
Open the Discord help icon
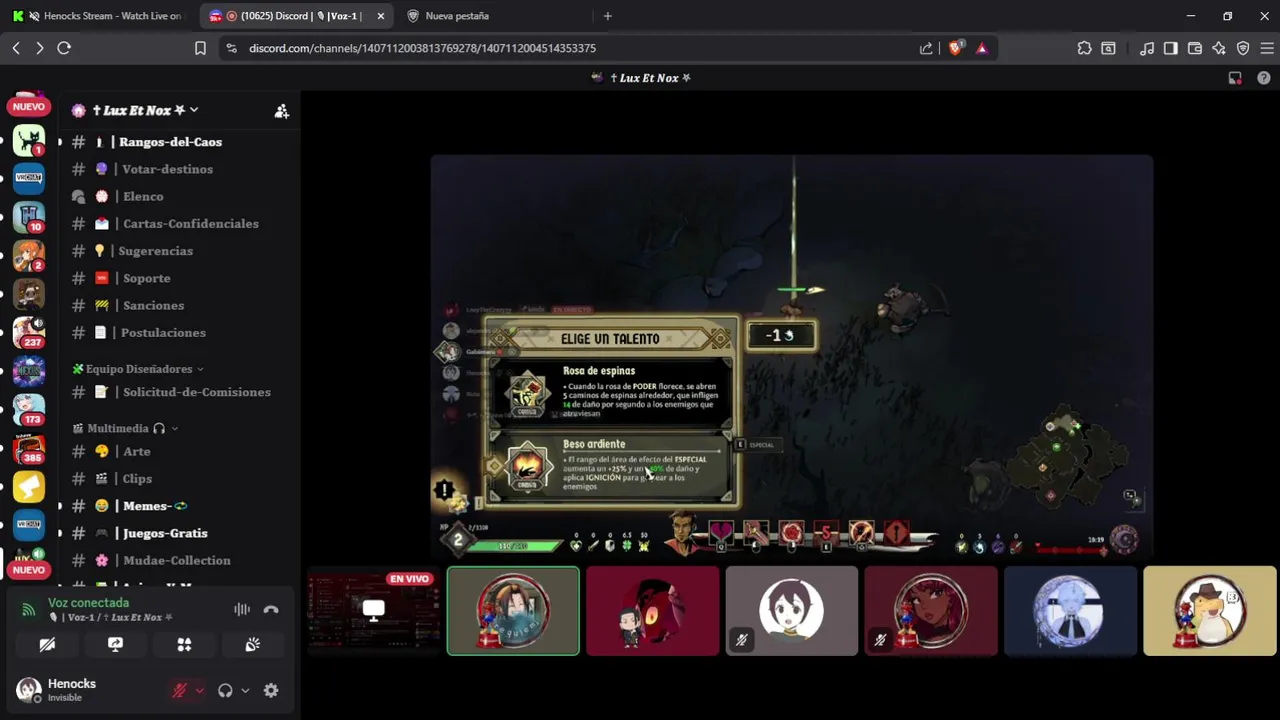[x=1263, y=78]
